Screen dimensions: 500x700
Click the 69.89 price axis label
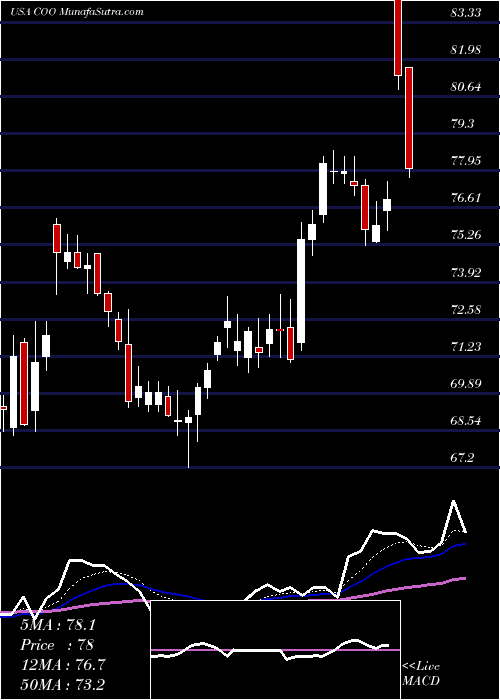[x=466, y=383]
